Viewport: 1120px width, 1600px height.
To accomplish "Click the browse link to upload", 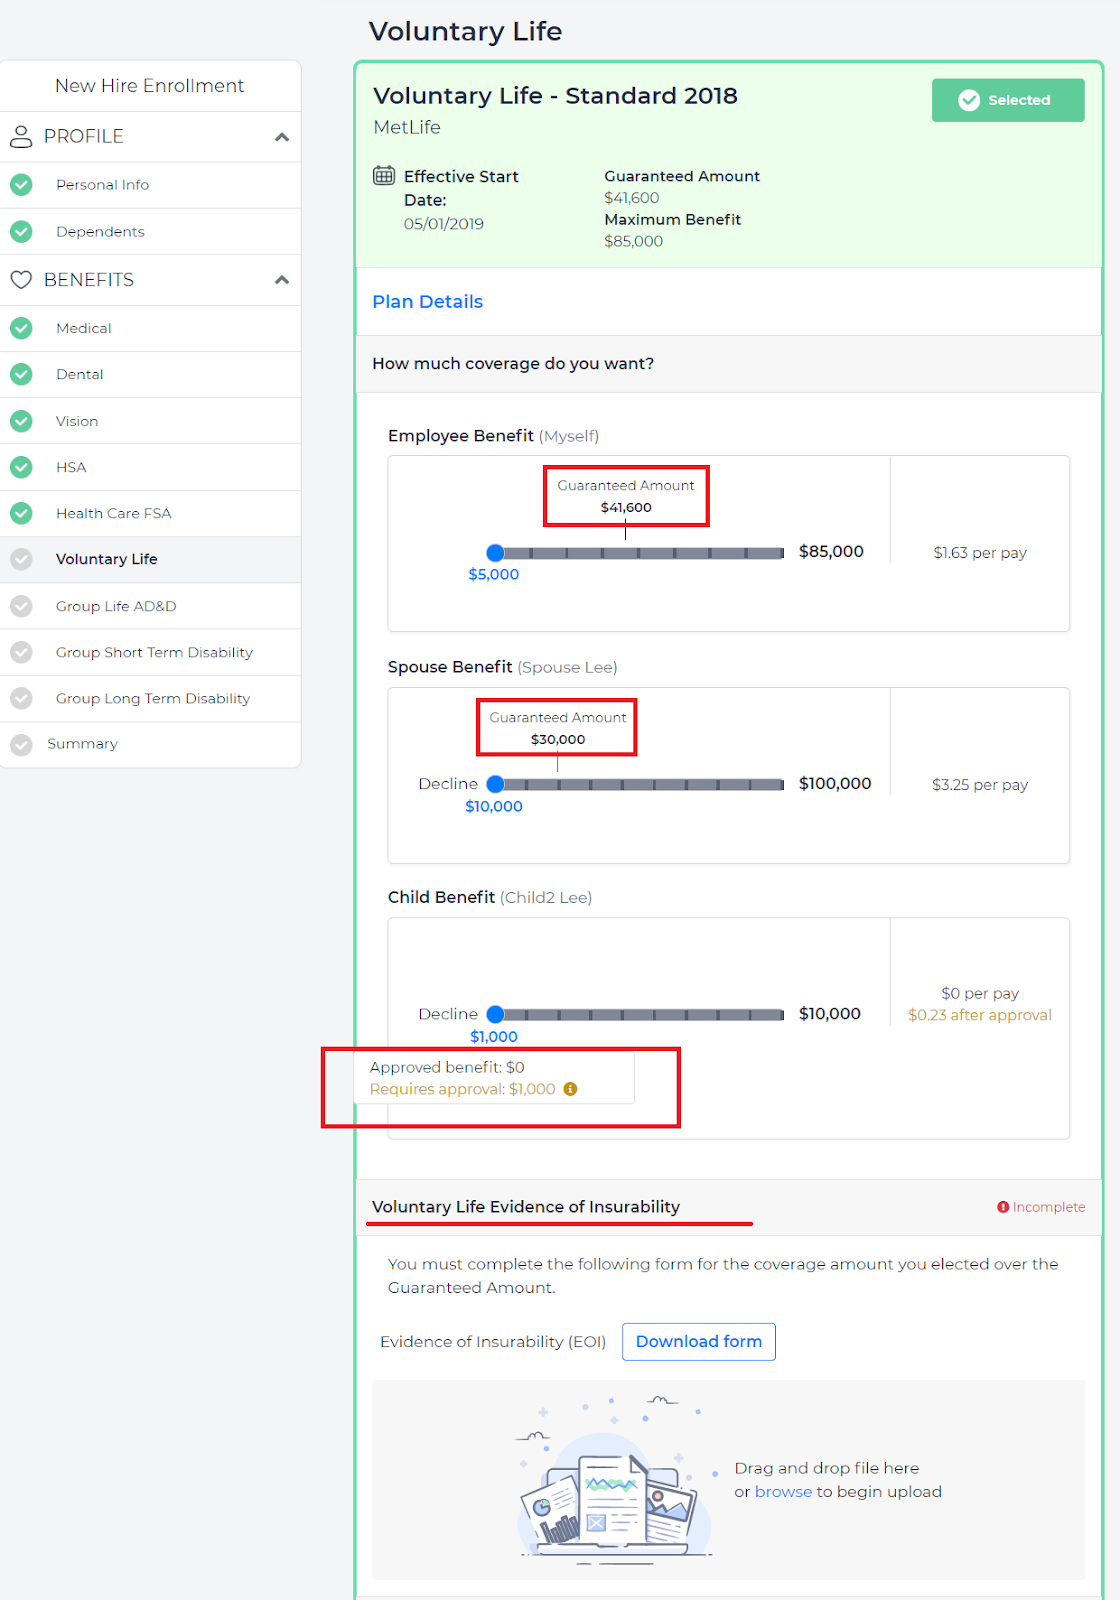I will pos(783,1492).
